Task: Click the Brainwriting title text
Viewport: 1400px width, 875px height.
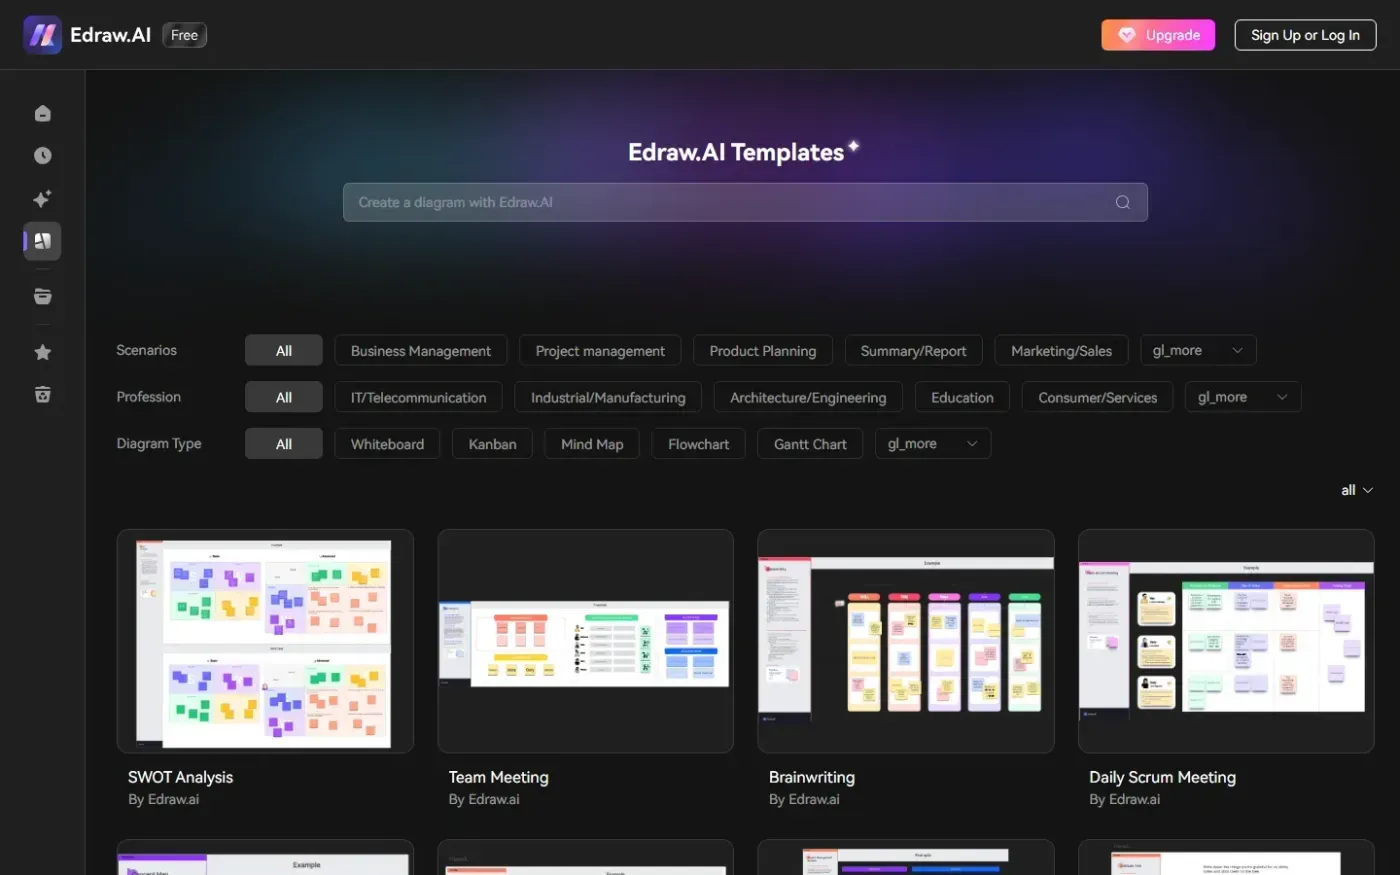Action: [811, 777]
